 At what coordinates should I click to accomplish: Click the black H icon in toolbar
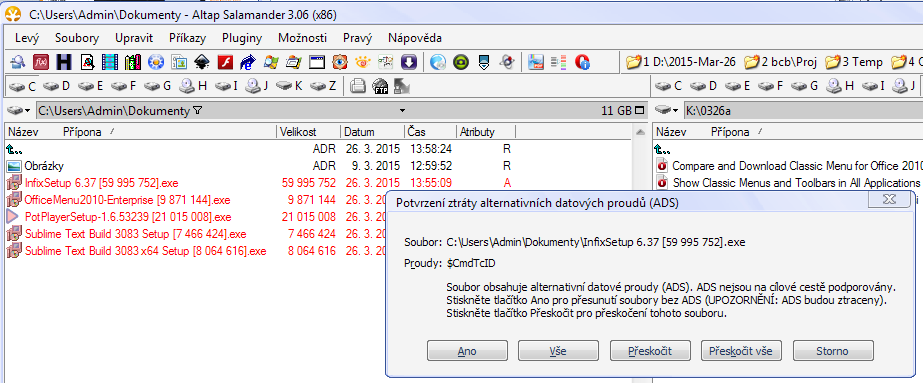64,62
